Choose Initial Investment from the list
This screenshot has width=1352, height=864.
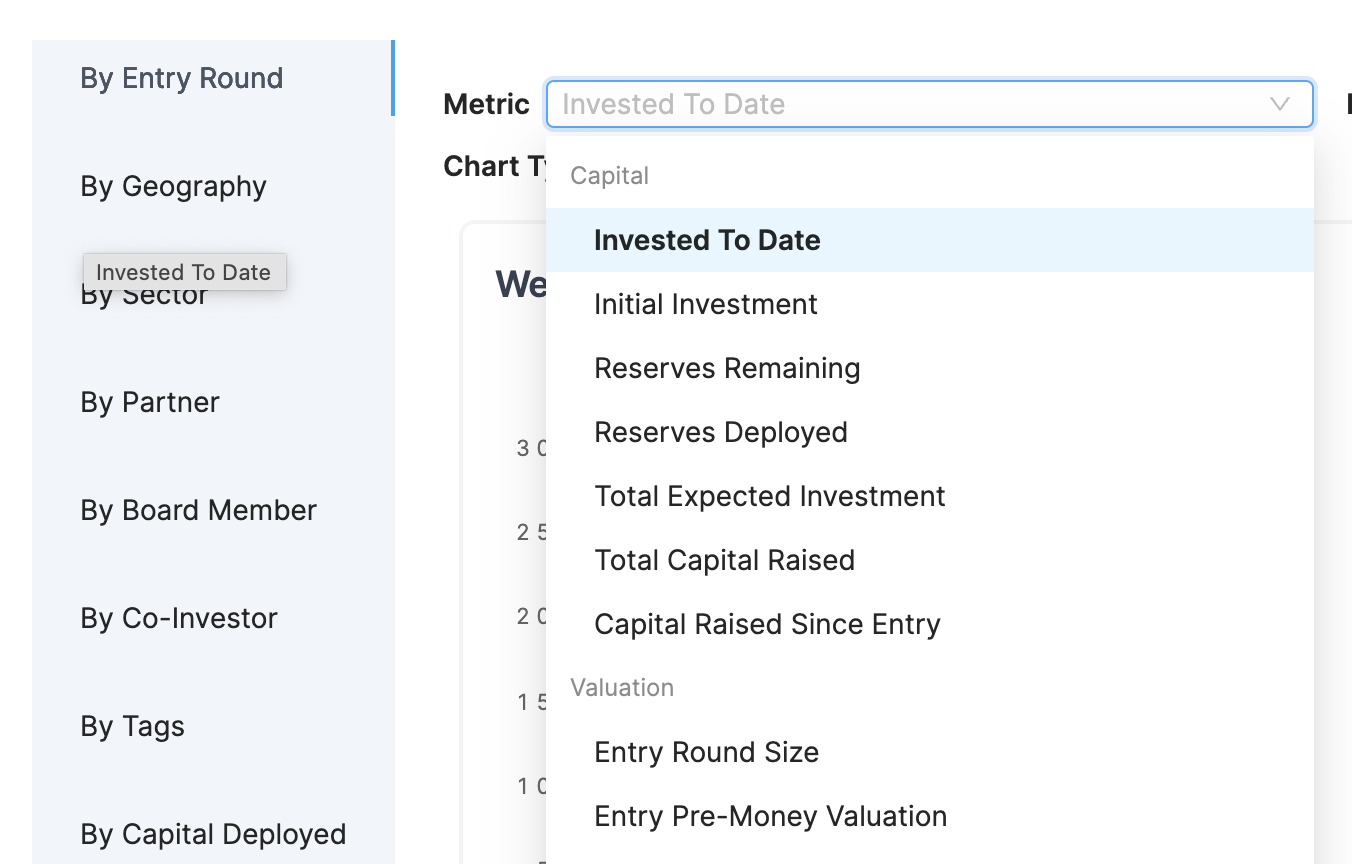[706, 304]
